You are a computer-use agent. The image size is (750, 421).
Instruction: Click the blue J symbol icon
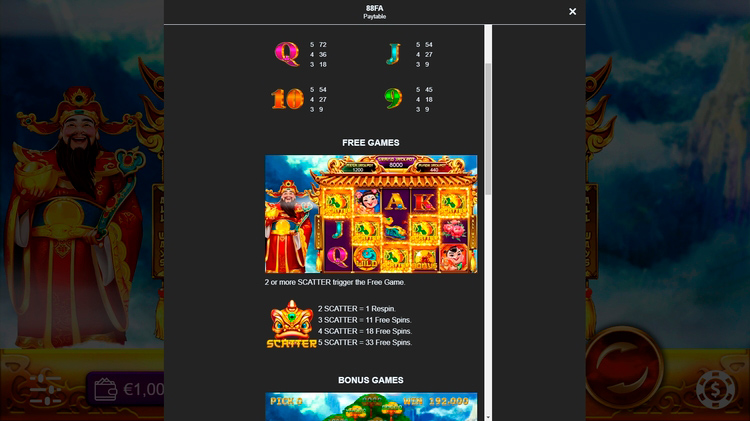pyautogui.click(x=393, y=54)
